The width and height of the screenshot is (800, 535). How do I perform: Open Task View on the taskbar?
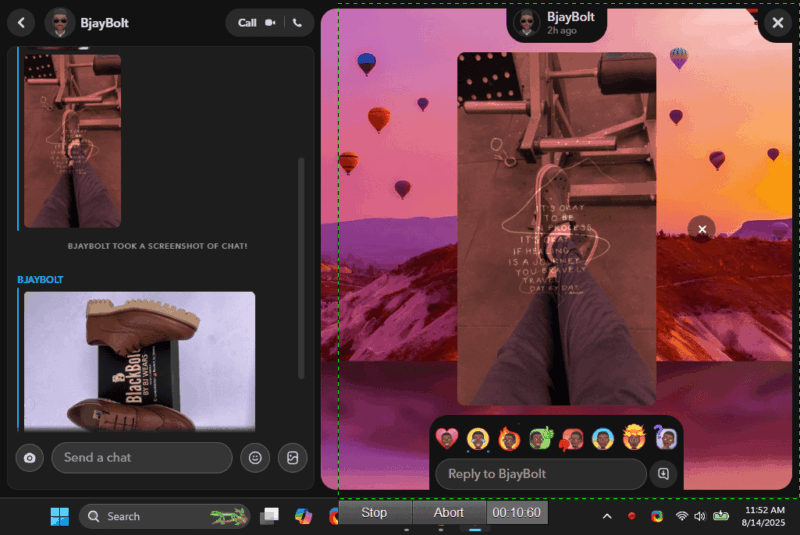[x=269, y=517]
